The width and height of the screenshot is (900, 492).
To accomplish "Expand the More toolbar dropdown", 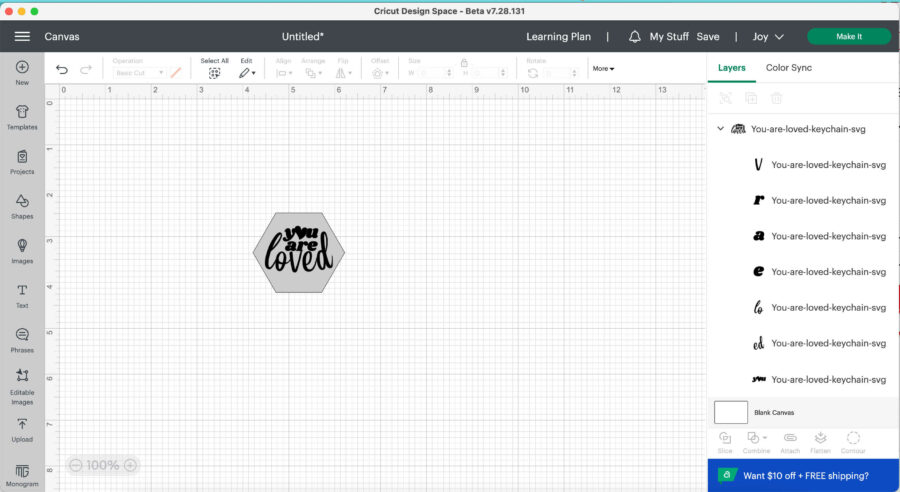I will 603,69.
